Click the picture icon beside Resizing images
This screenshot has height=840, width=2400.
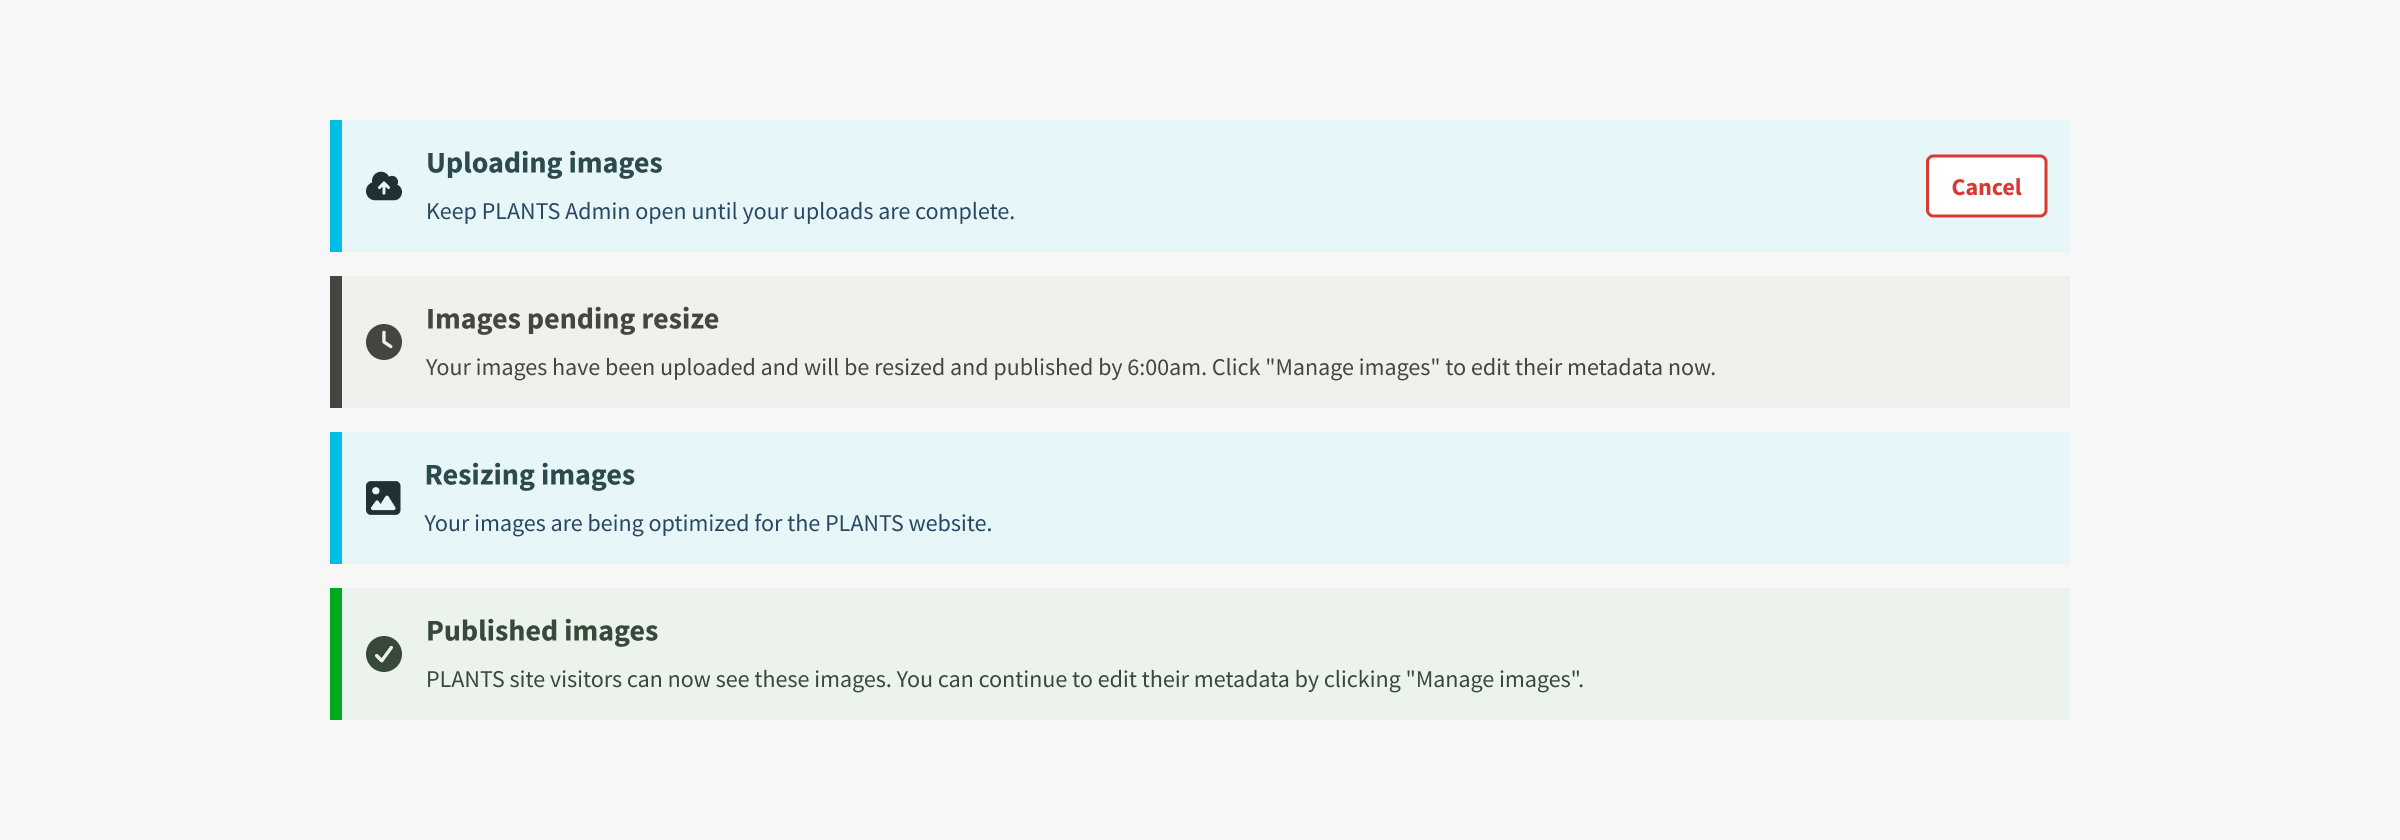(x=383, y=498)
